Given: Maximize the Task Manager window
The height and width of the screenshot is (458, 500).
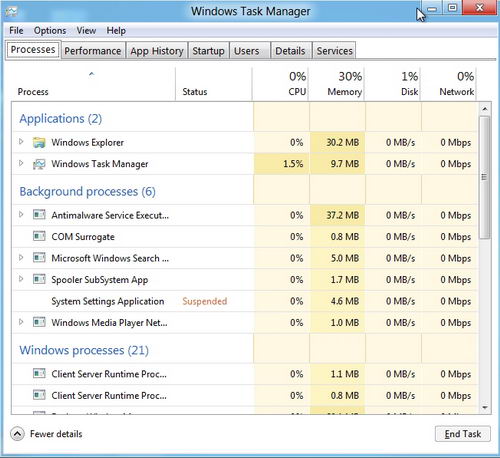Looking at the screenshot, I should 452,7.
